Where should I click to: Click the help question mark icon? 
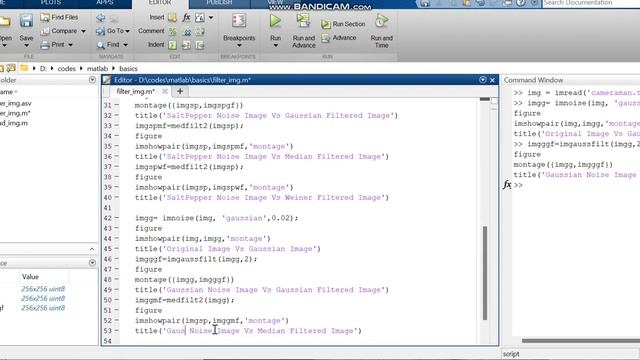(521, 3)
